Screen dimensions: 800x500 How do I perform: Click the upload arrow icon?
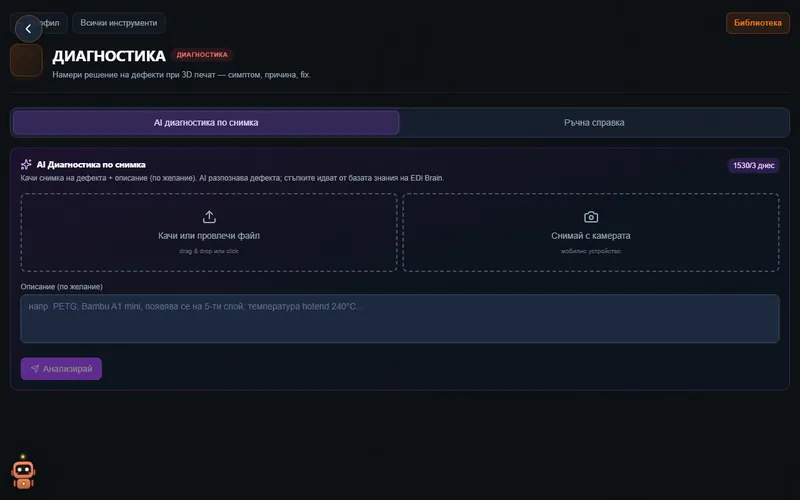coord(209,217)
